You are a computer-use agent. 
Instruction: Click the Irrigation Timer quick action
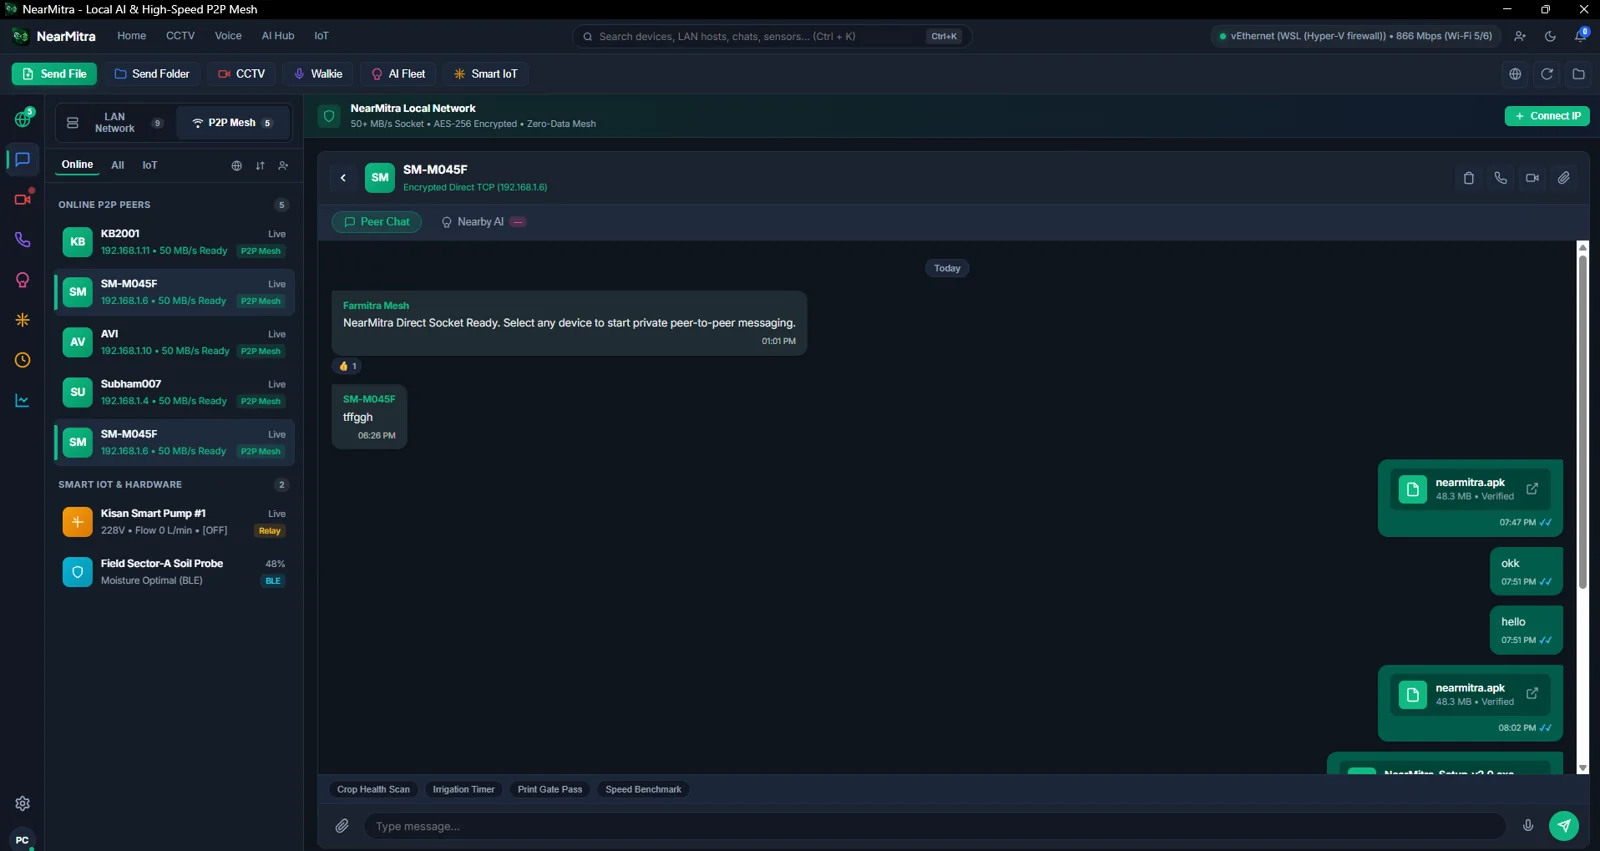(x=464, y=789)
